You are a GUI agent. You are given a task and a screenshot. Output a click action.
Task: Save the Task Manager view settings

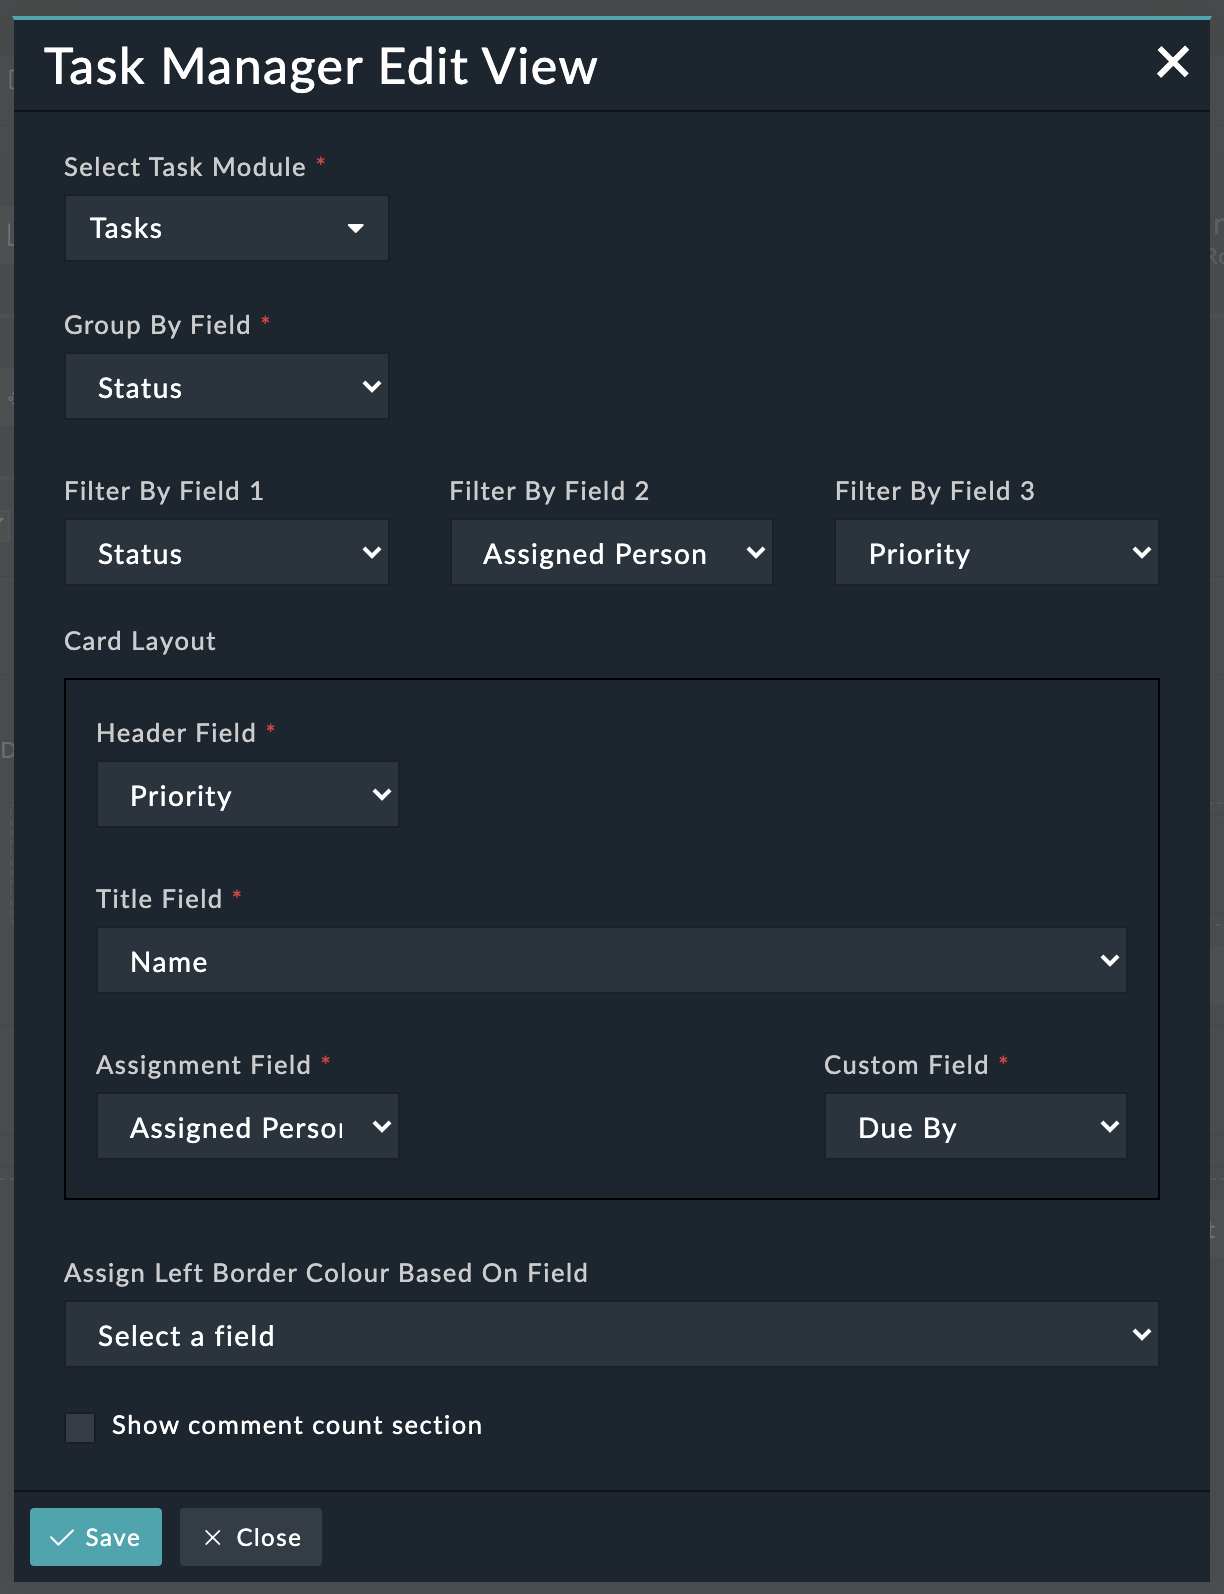tap(96, 1537)
